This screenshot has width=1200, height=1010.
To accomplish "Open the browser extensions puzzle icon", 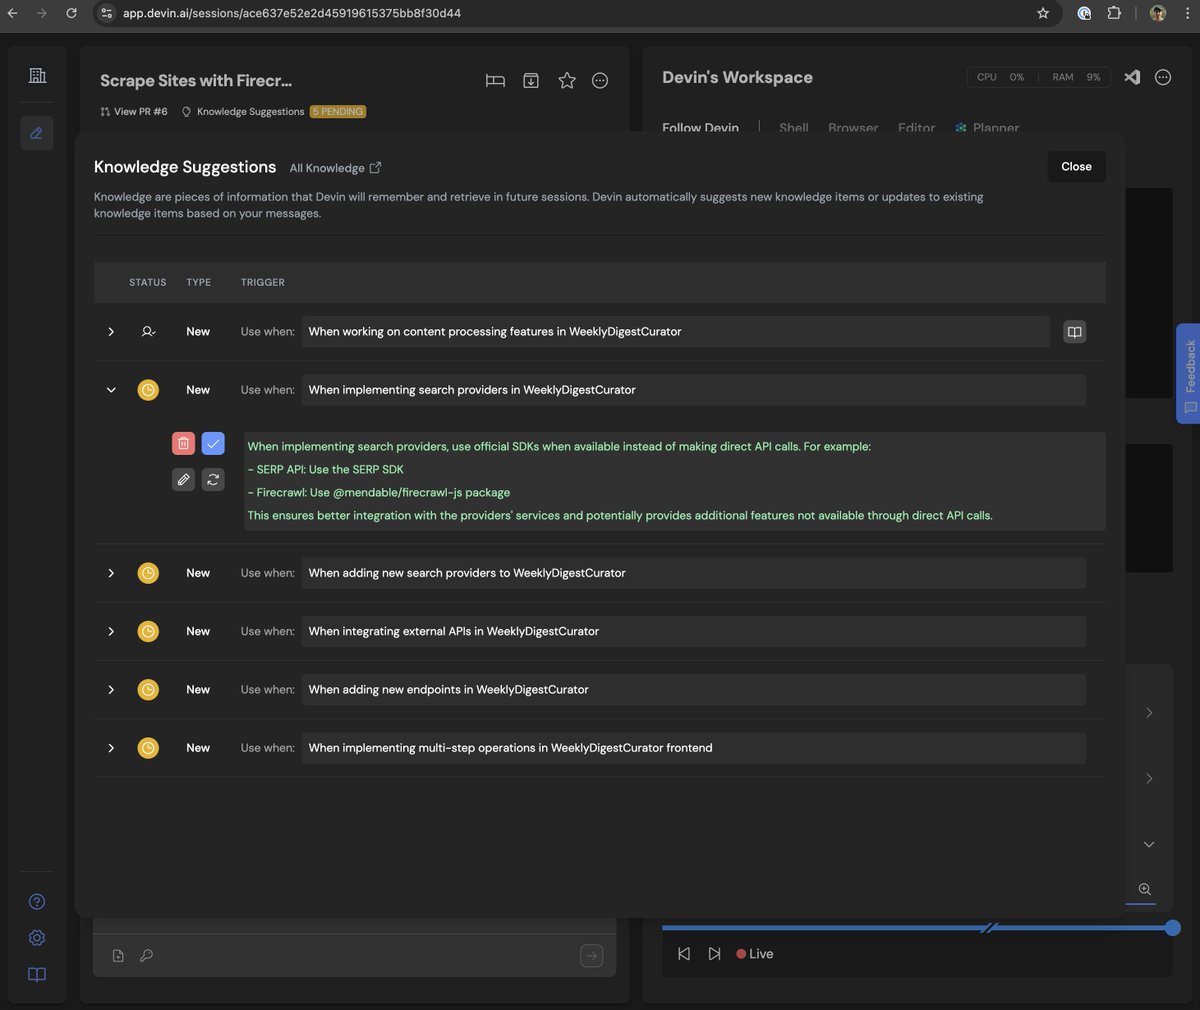I will click(1114, 13).
